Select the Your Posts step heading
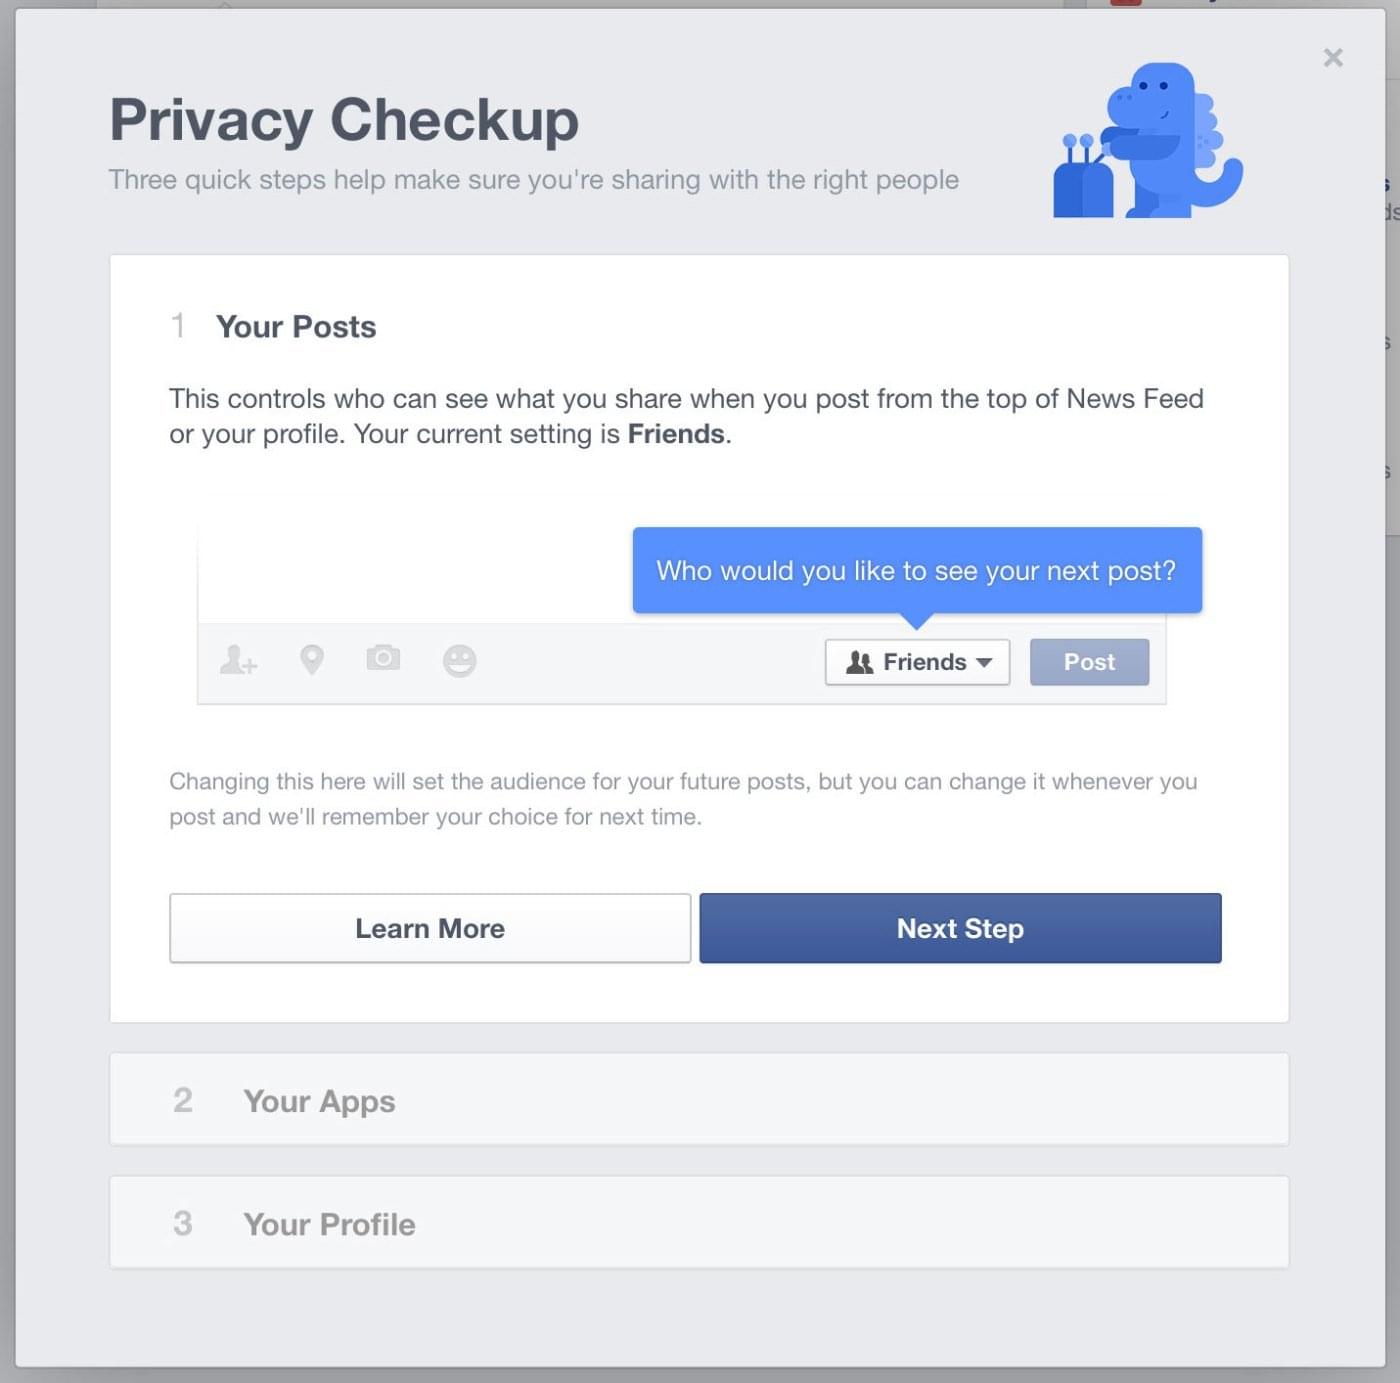Image resolution: width=1400 pixels, height=1383 pixels. tap(296, 327)
